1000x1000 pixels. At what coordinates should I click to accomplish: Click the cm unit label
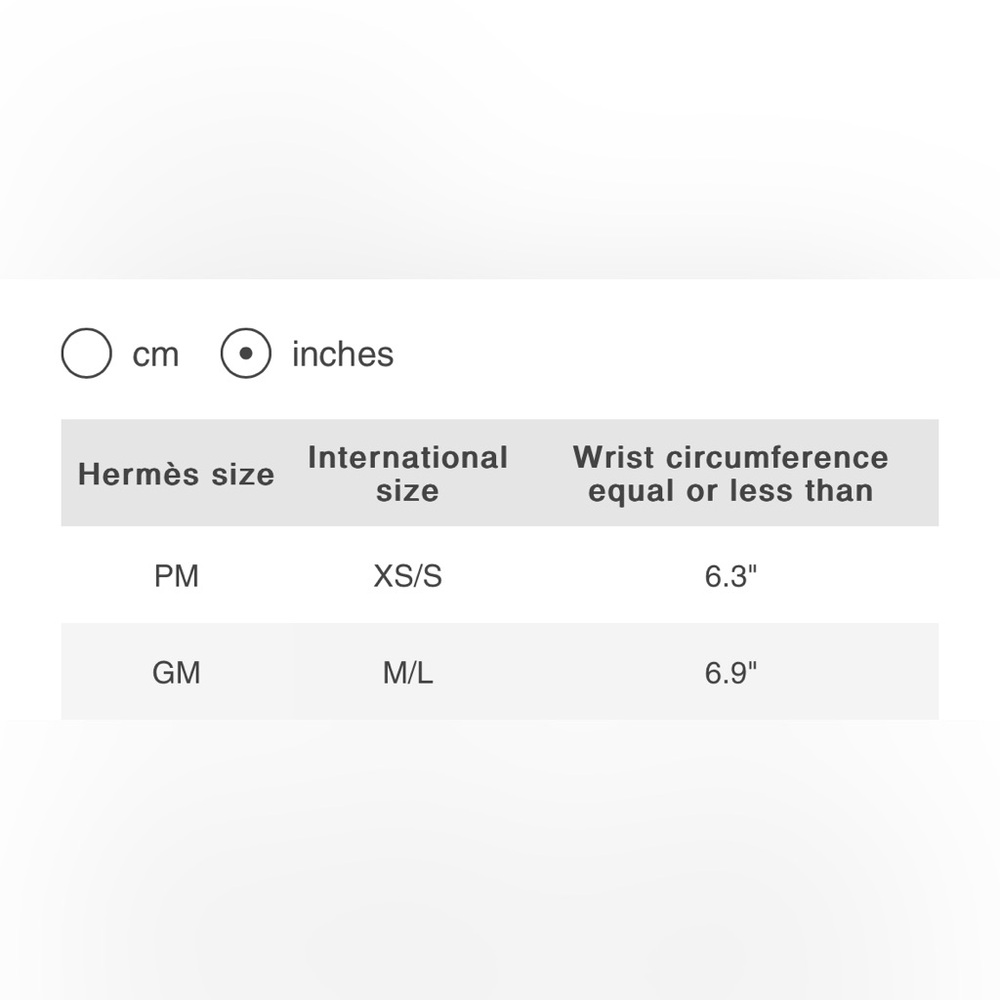click(156, 353)
